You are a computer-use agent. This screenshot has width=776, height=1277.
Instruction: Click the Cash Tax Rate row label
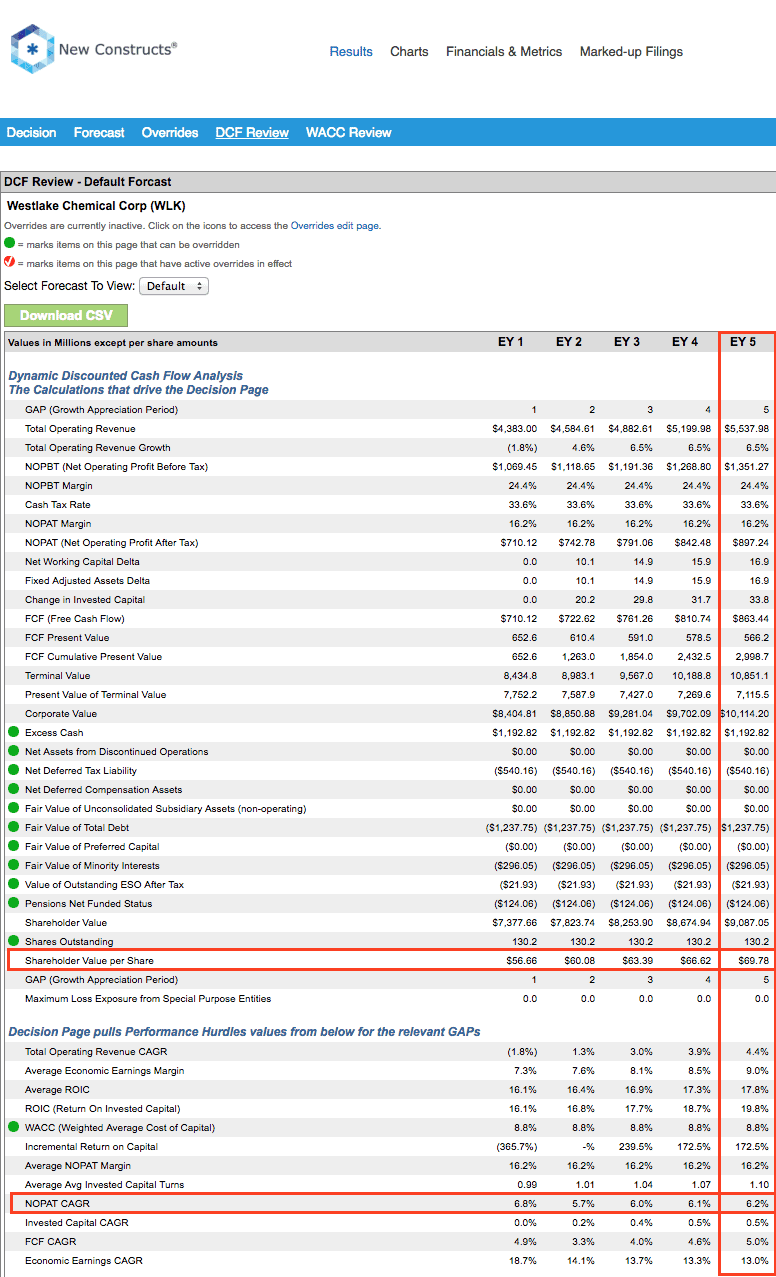(58, 505)
